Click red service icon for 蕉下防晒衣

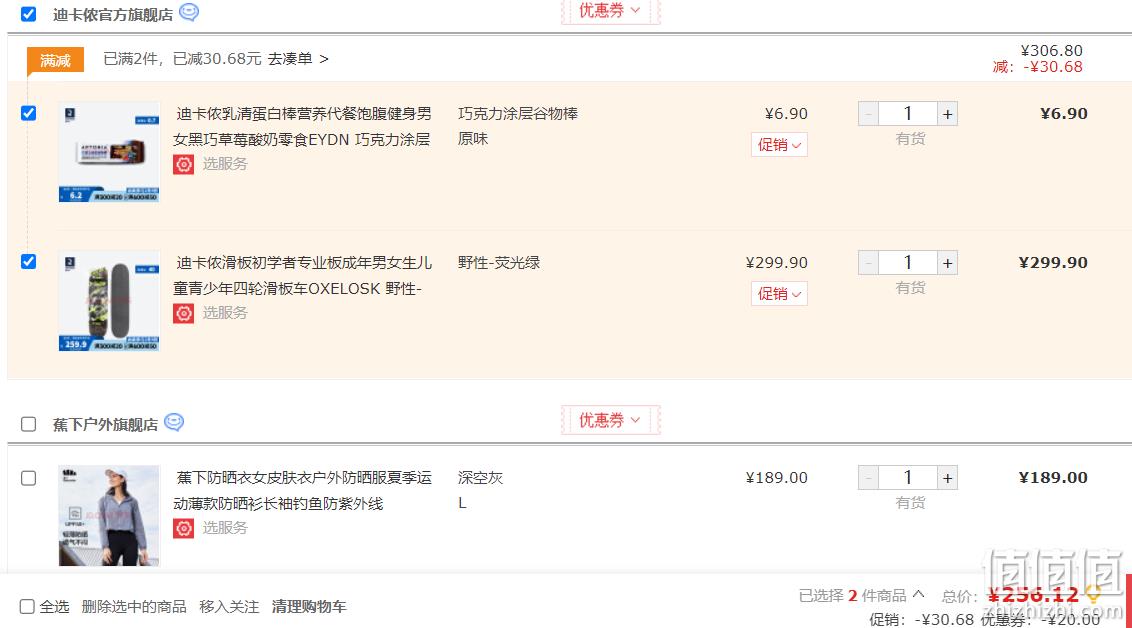coord(183,528)
